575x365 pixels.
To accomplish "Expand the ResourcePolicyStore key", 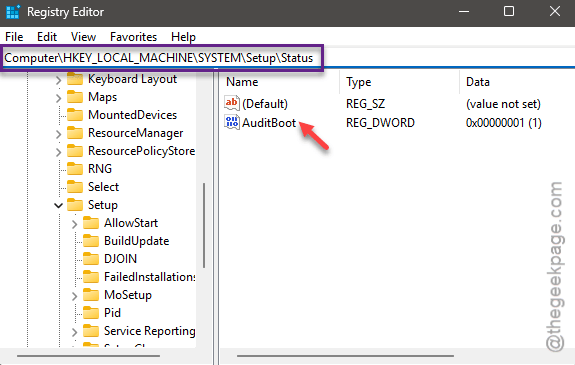I will point(58,152).
